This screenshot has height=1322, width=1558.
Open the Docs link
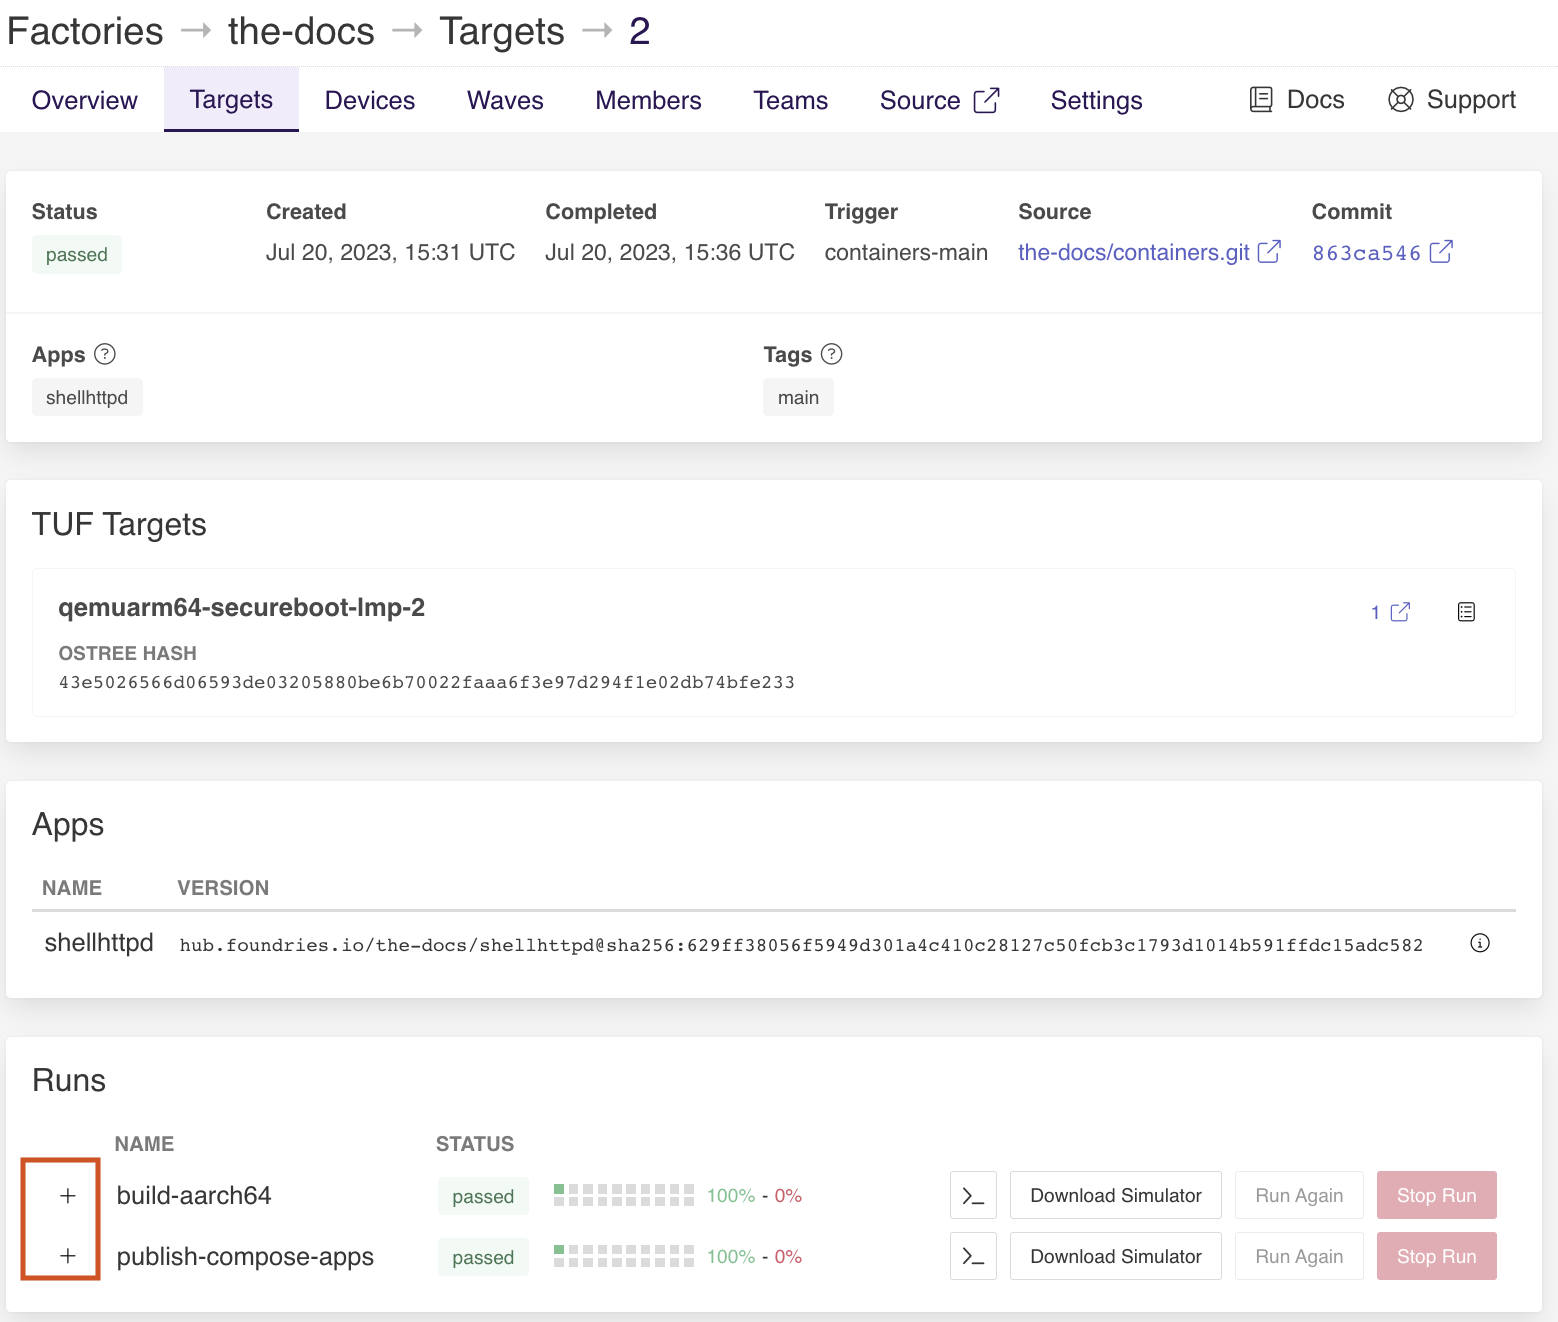tap(1297, 100)
